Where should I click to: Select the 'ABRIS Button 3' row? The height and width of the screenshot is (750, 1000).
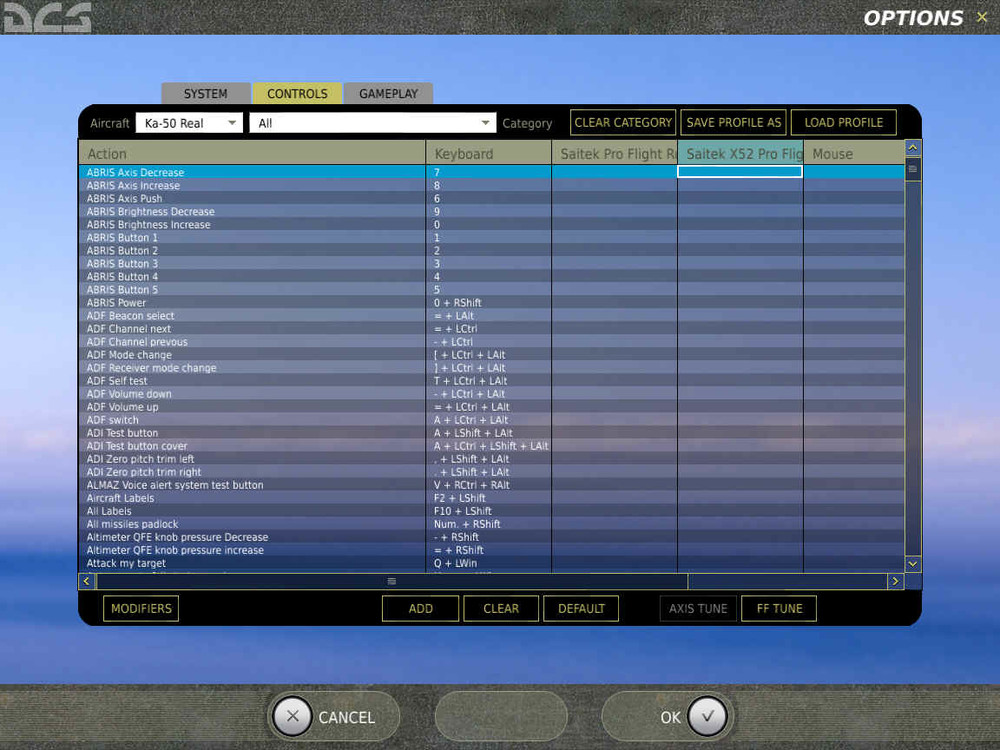coord(491,263)
